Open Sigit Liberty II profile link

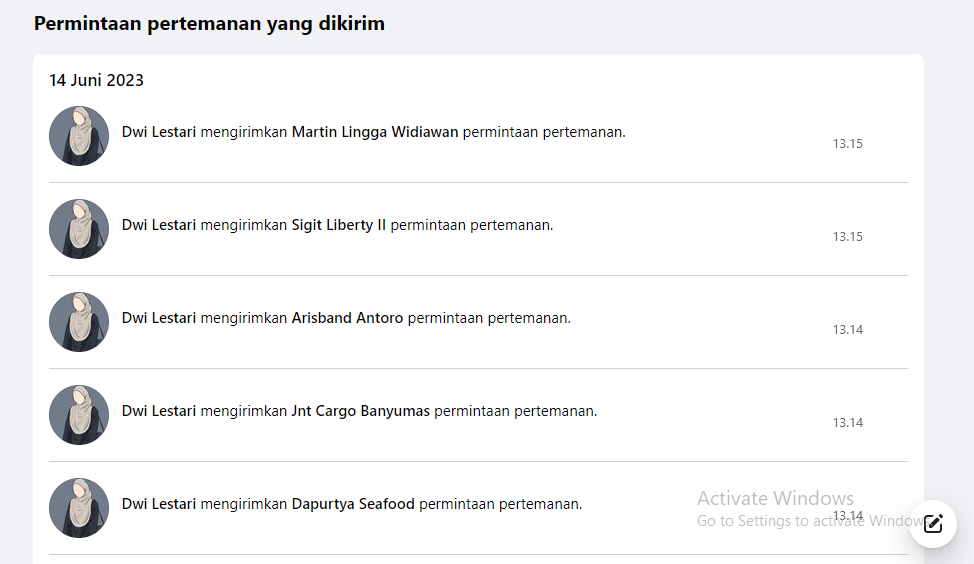click(339, 225)
